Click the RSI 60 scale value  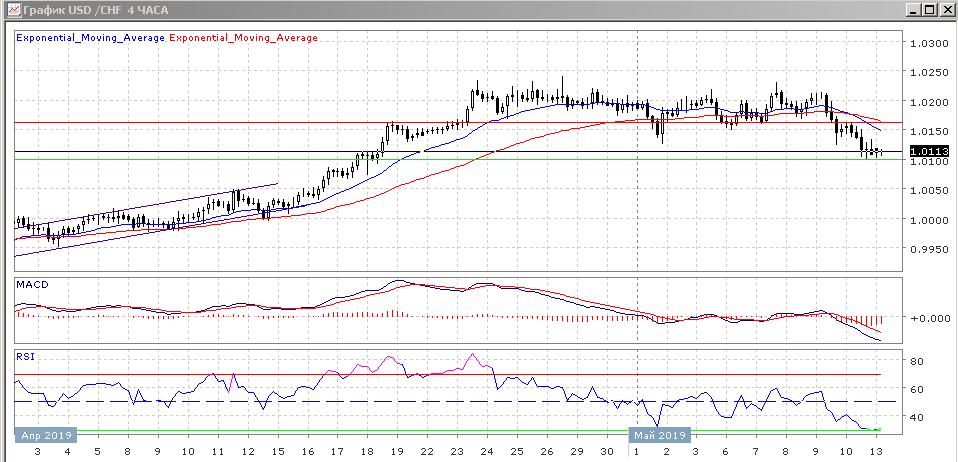[x=916, y=389]
